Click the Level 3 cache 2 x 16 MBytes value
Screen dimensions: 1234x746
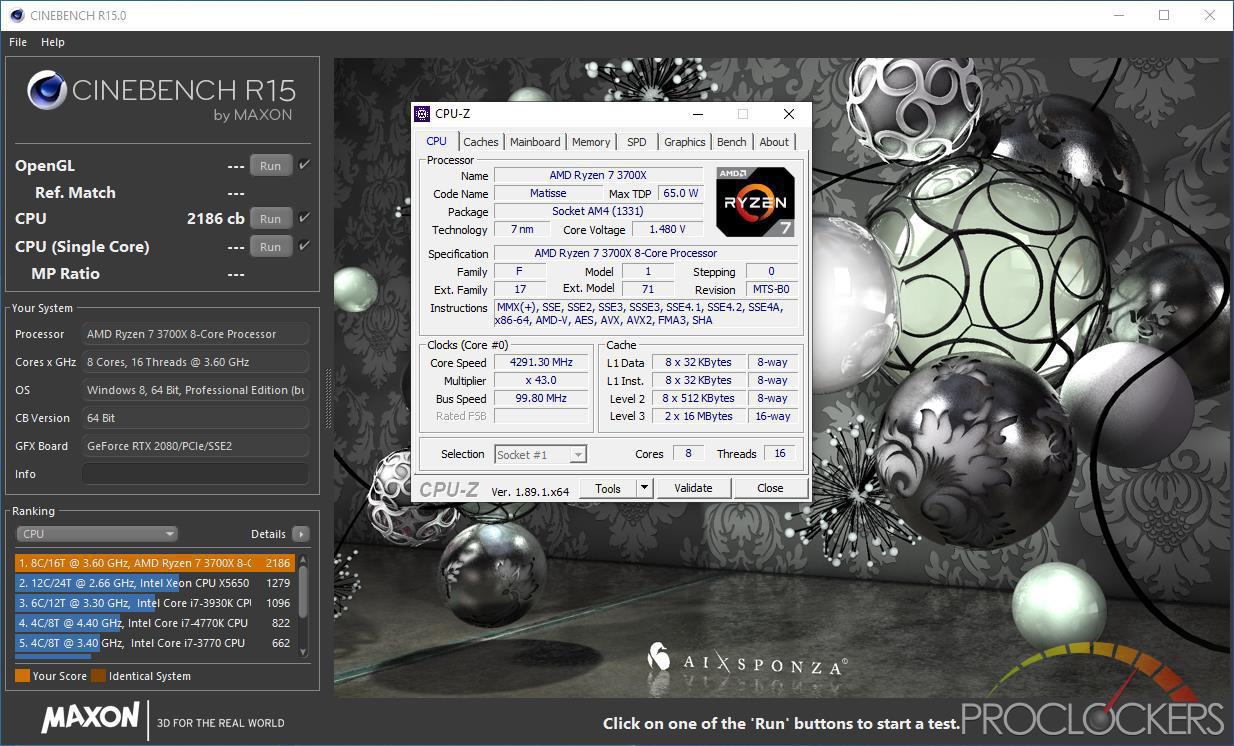pos(699,417)
